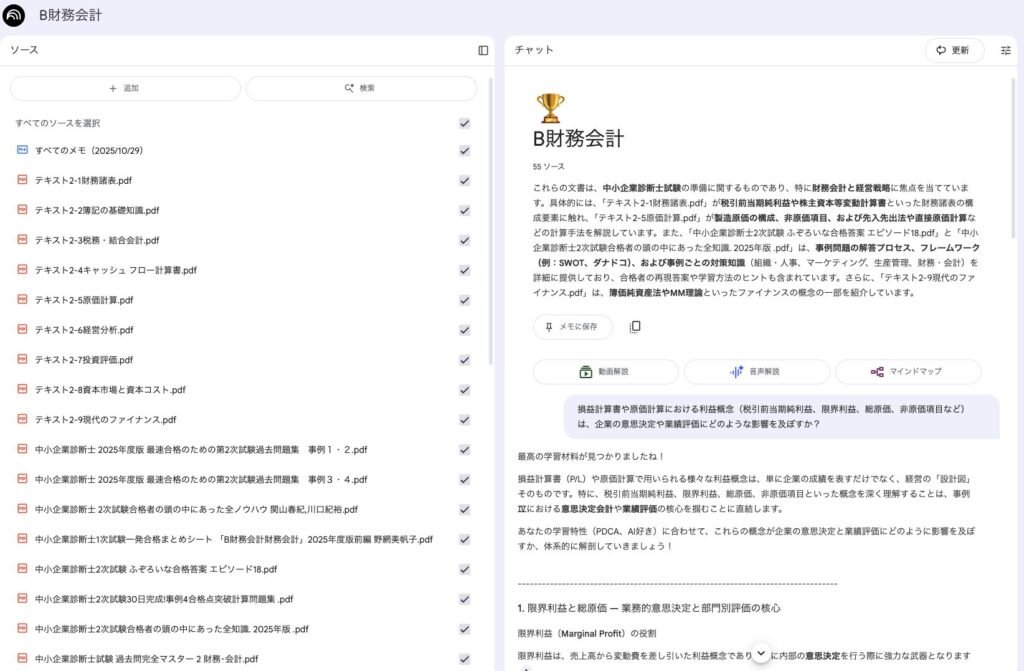This screenshot has width=1024, height=671.
Task: Open chat settings sliders icon
Action: click(1005, 50)
